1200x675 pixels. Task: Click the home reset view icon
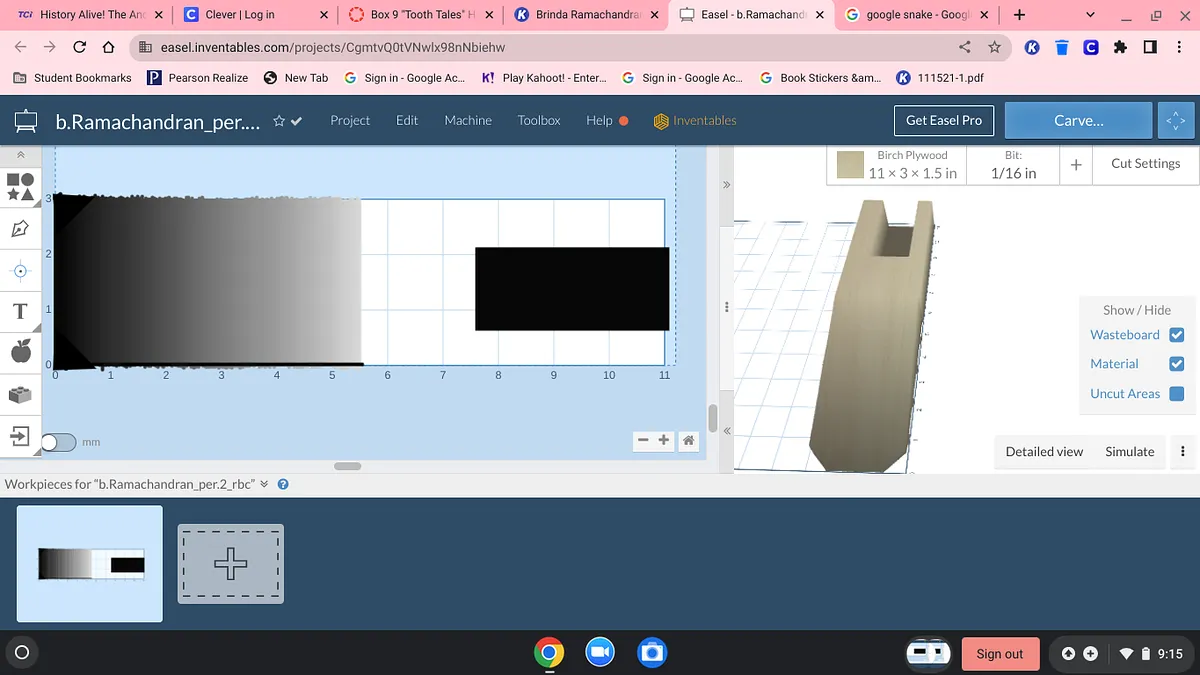click(x=688, y=440)
